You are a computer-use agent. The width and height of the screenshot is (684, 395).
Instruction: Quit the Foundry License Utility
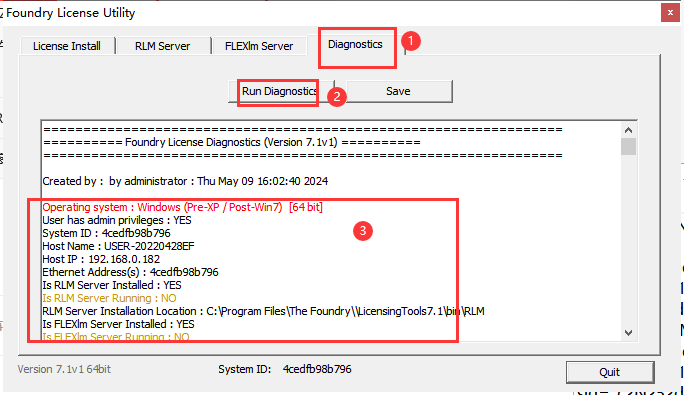610,372
